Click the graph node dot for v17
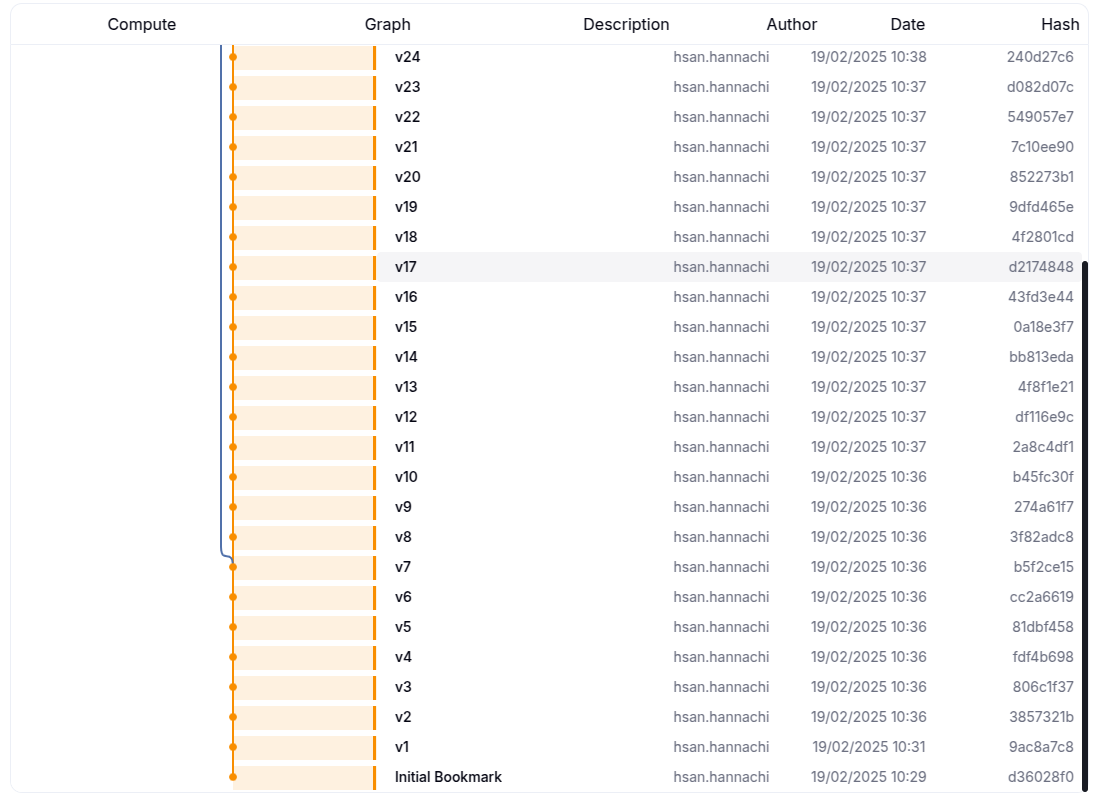This screenshot has height=799, width=1093. coord(233,267)
